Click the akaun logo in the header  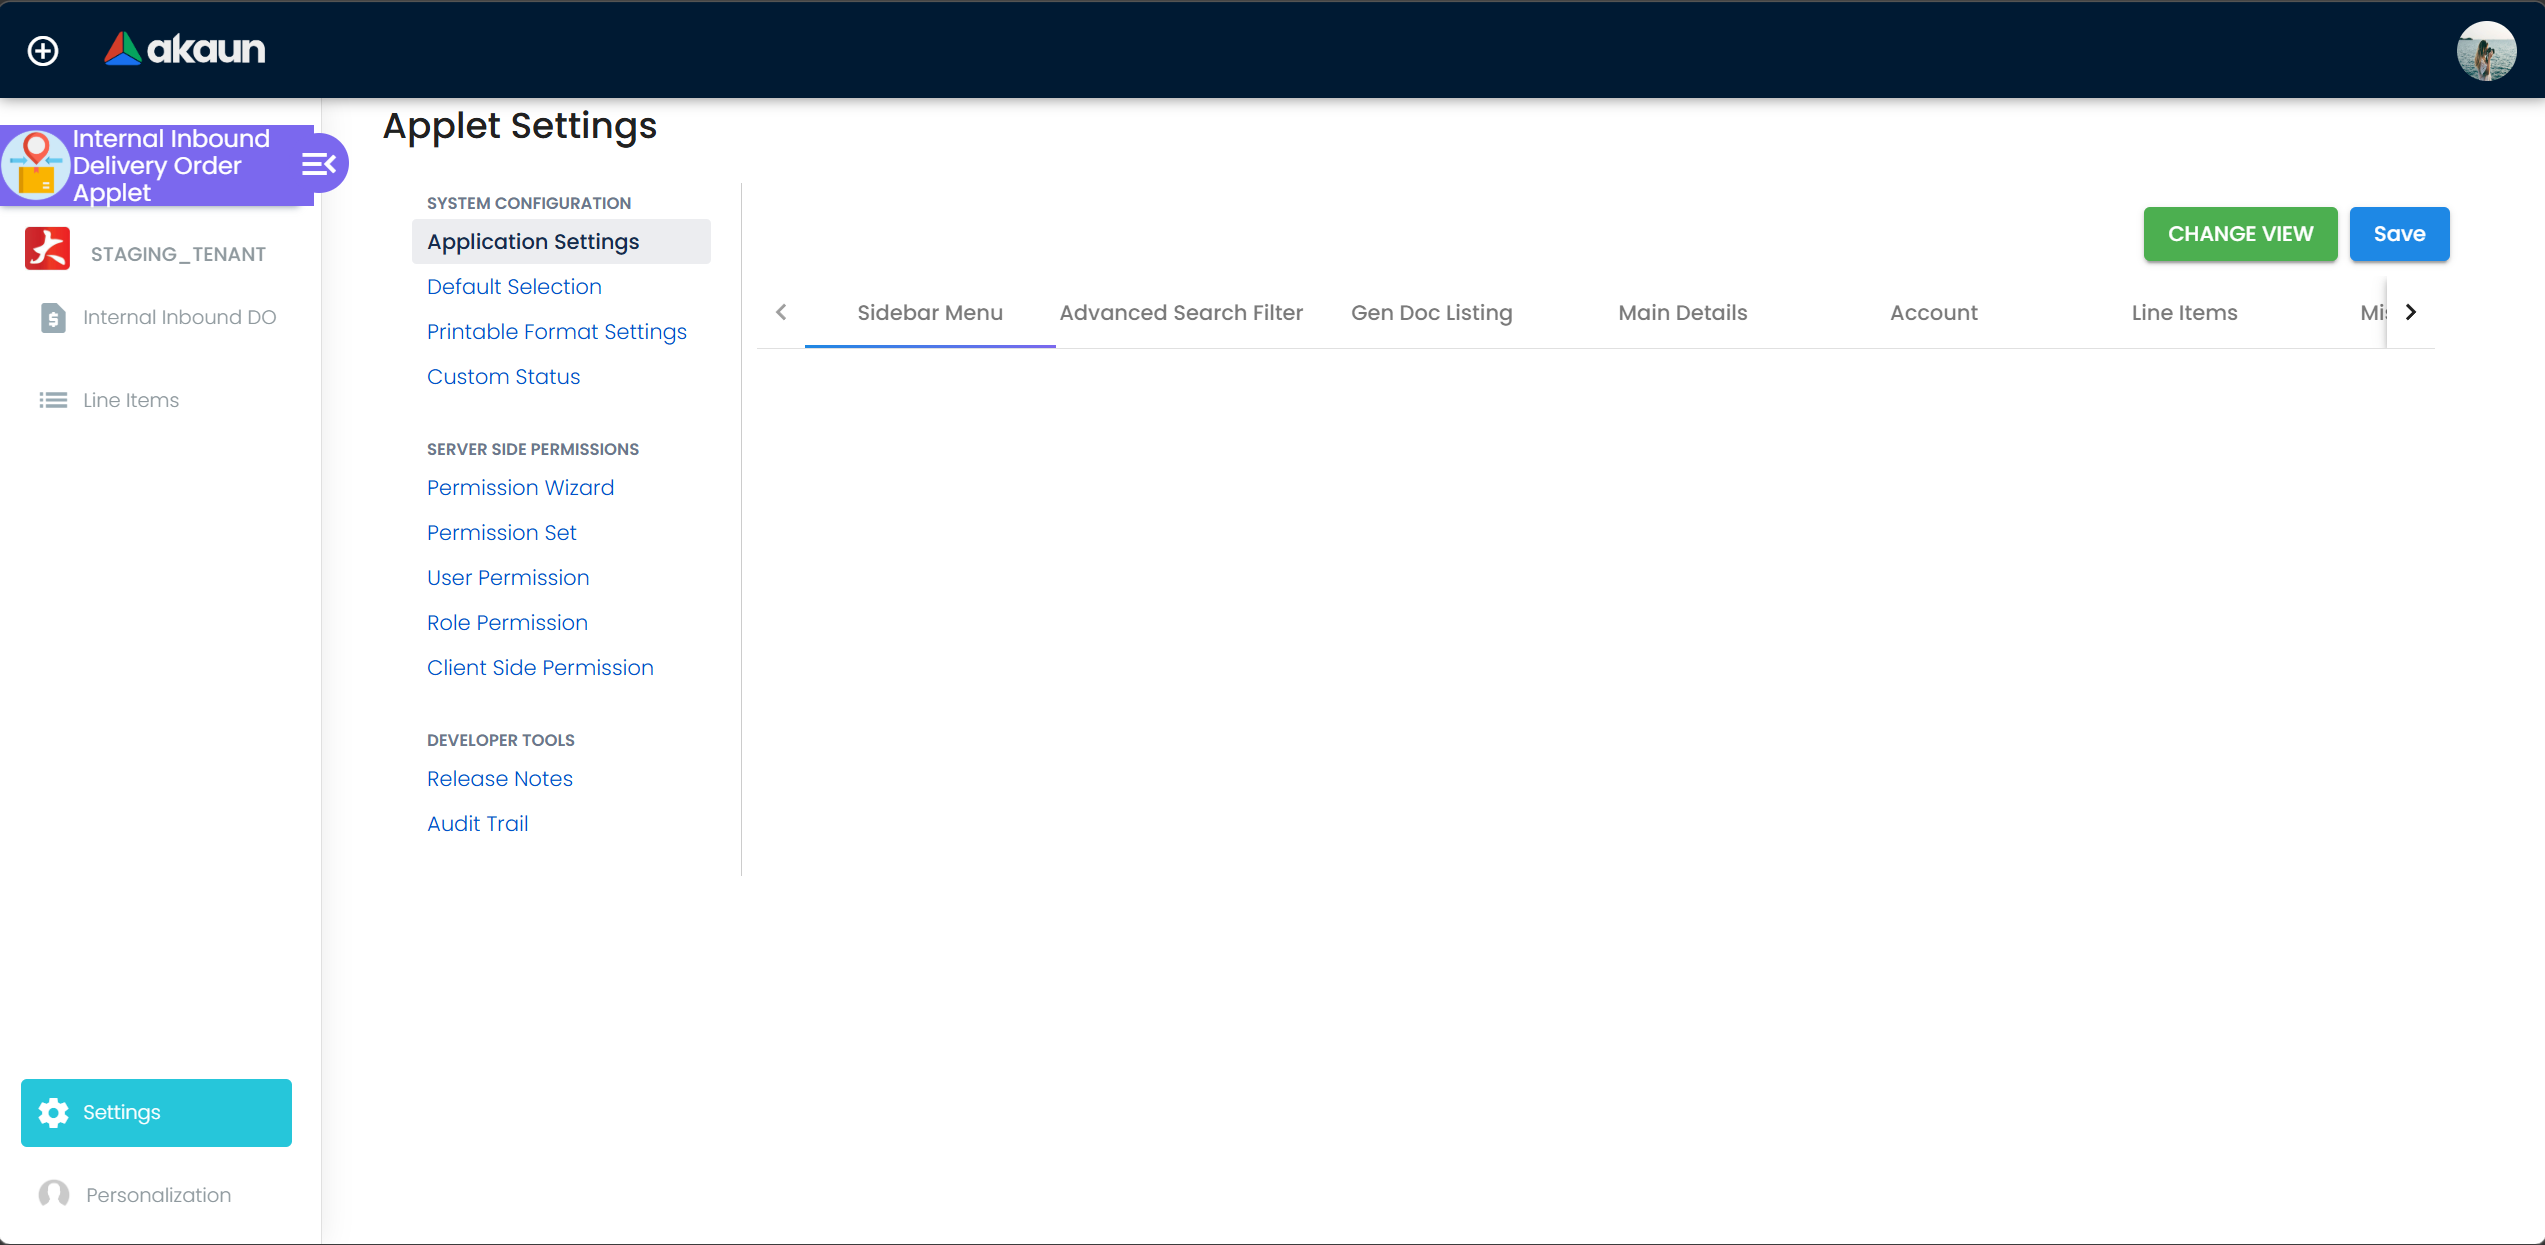point(184,49)
